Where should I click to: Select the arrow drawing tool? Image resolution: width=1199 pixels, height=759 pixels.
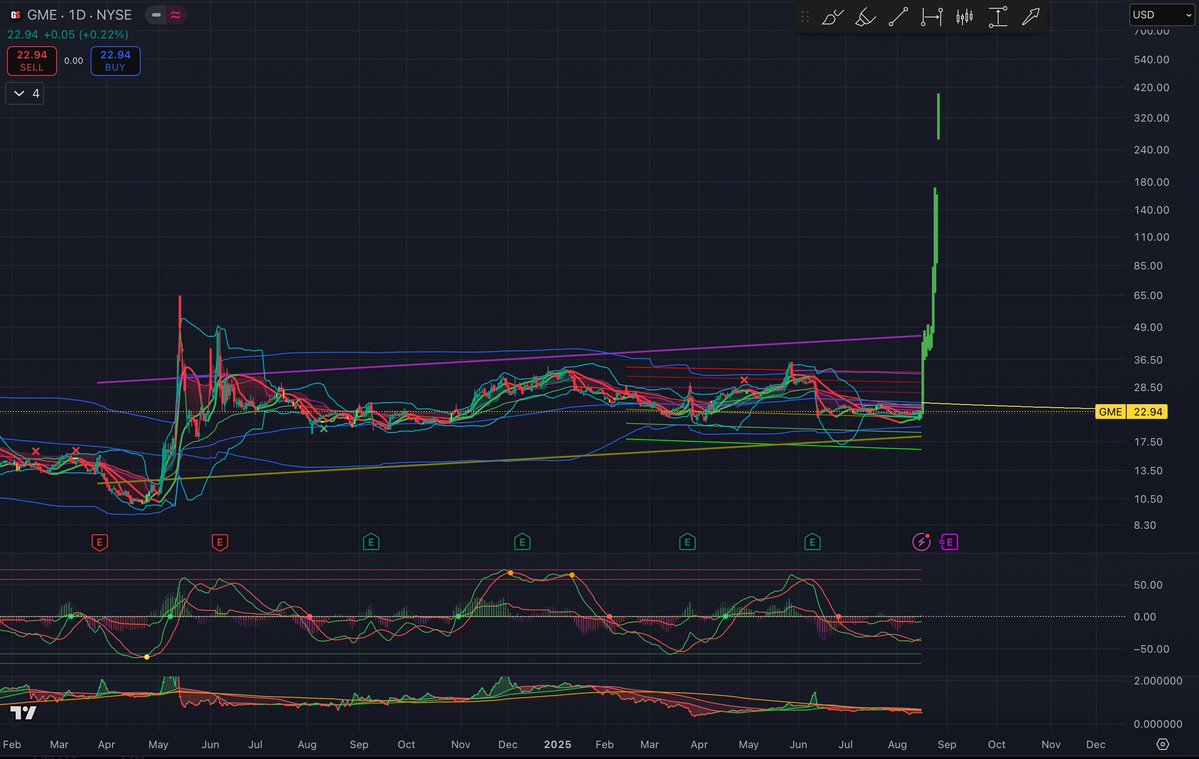(1031, 17)
